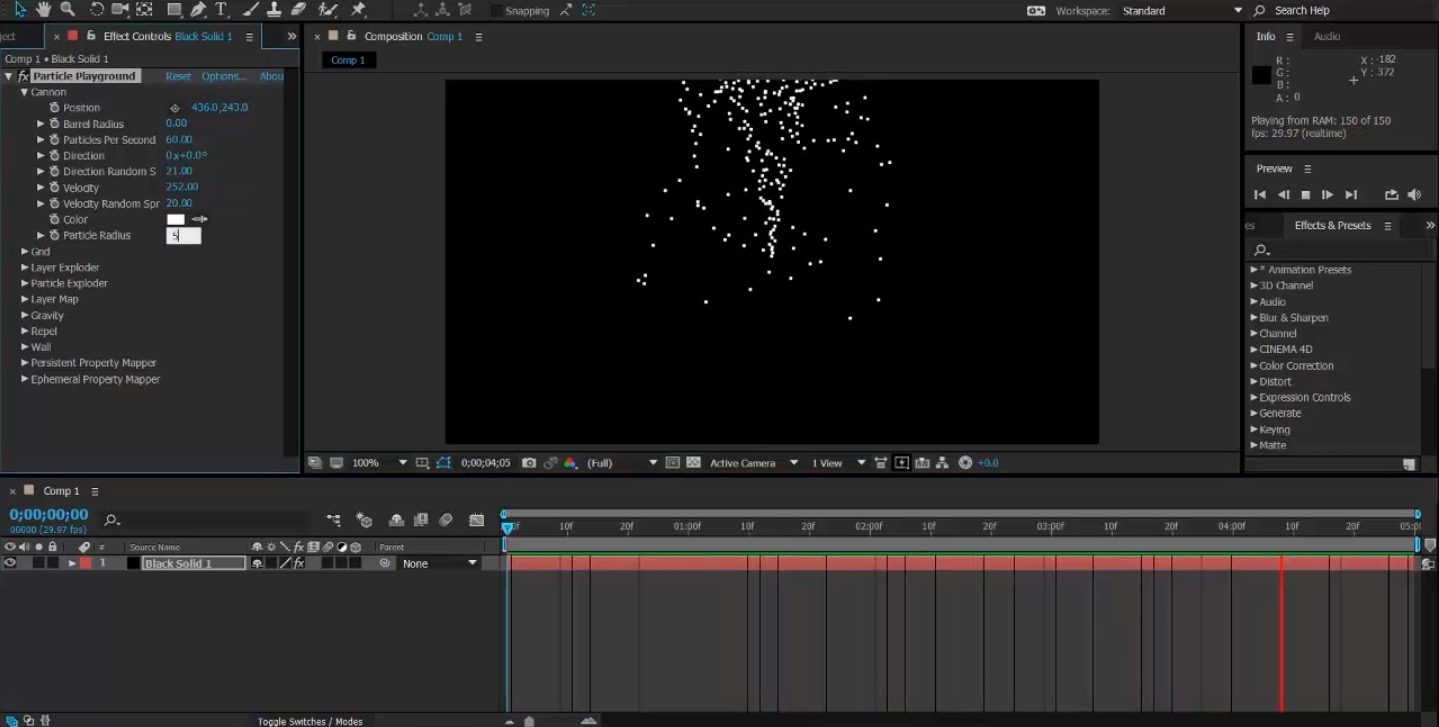Screen dimensions: 1439x727
Task: Open the Graph Editor icon
Action: (477, 520)
